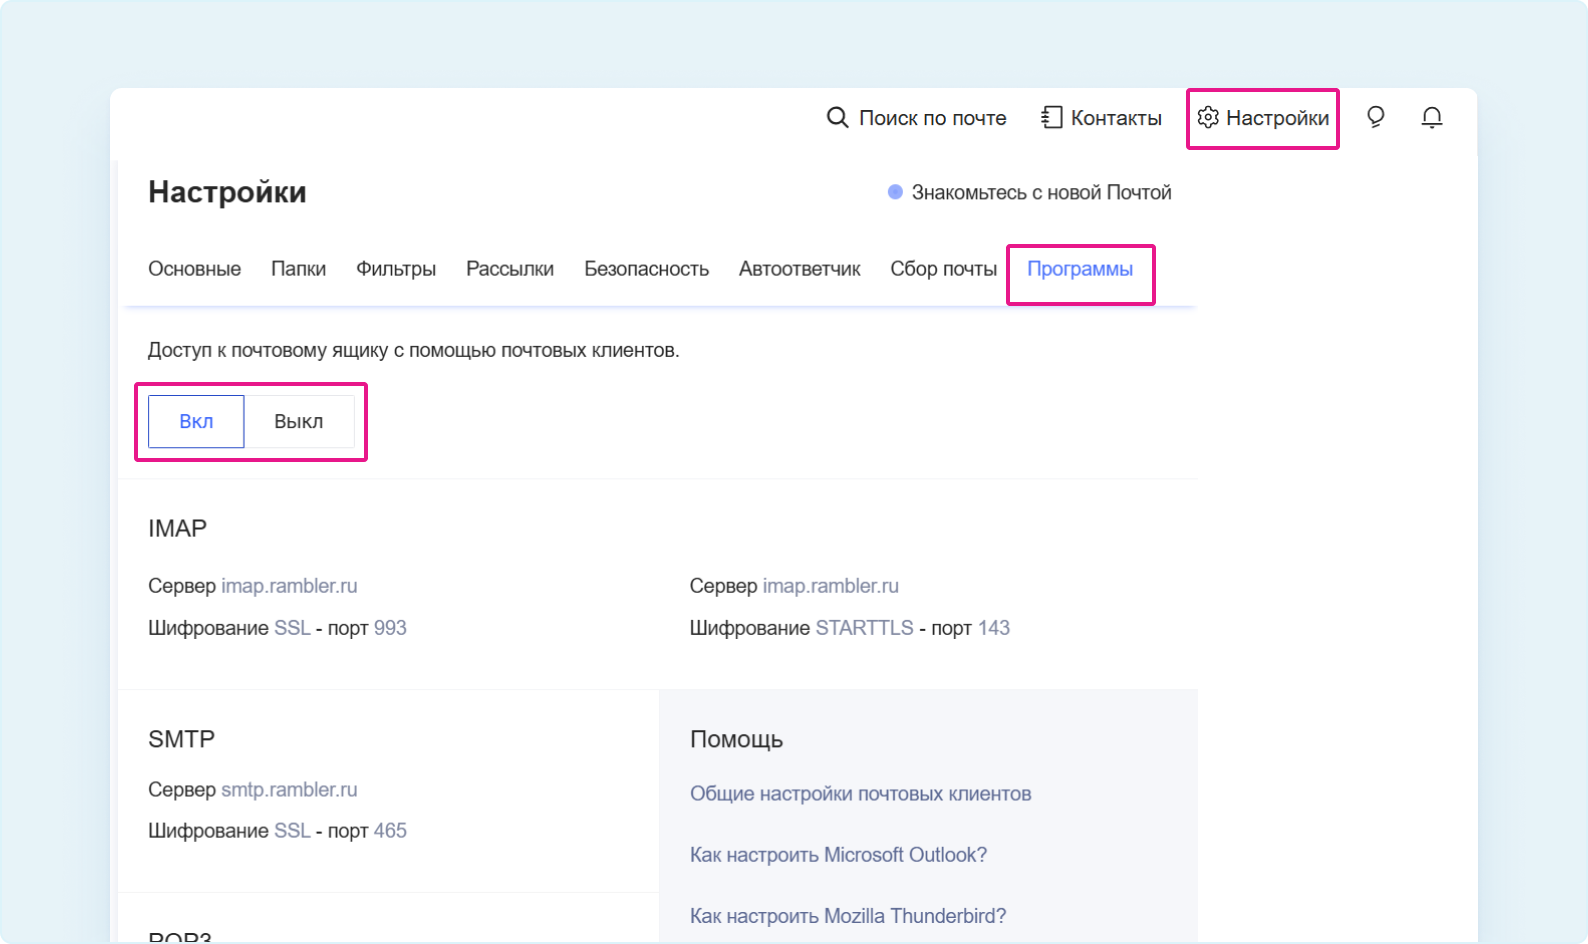The image size is (1588, 944).
Task: Click Знакомьтесь с новой Почтой text
Action: coord(1041,193)
